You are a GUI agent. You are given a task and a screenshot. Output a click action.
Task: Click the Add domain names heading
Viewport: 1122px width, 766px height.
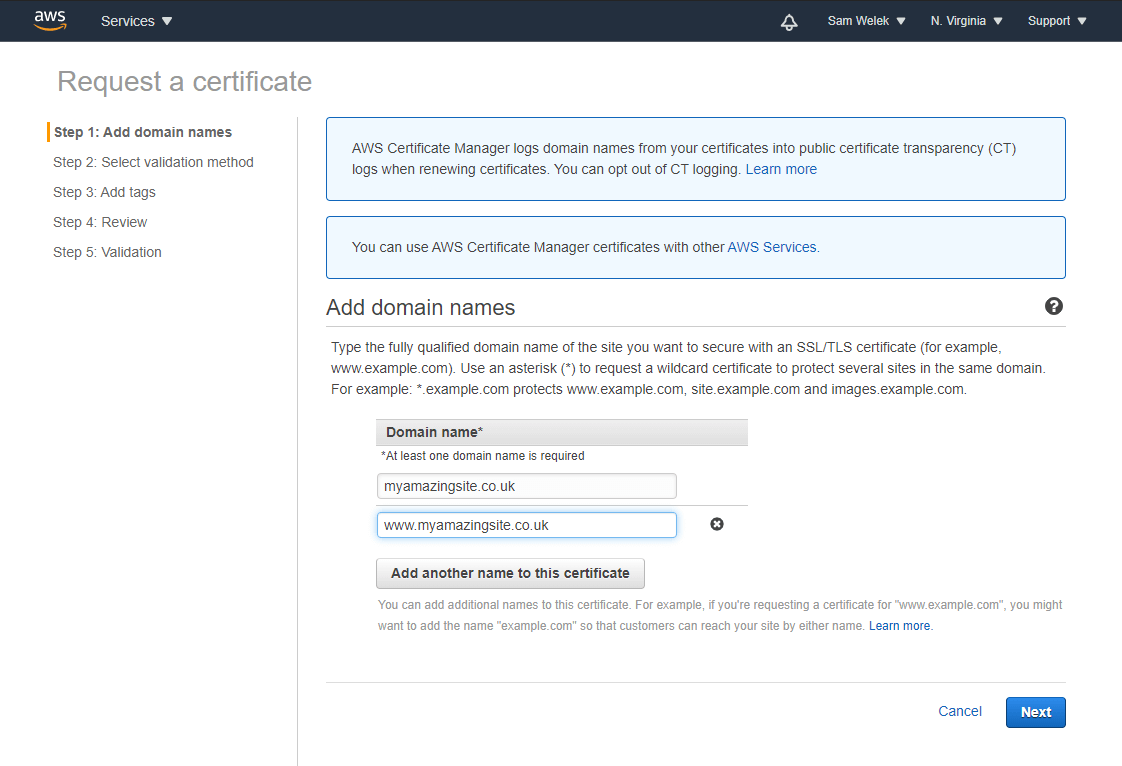tap(421, 307)
